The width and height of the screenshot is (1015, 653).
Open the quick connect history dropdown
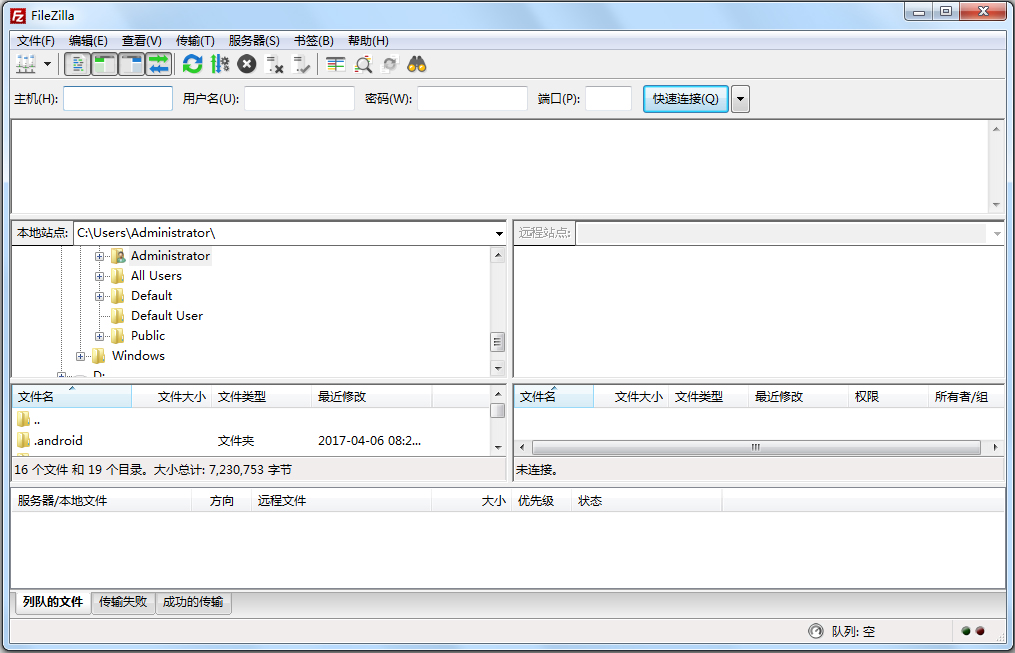pos(741,99)
